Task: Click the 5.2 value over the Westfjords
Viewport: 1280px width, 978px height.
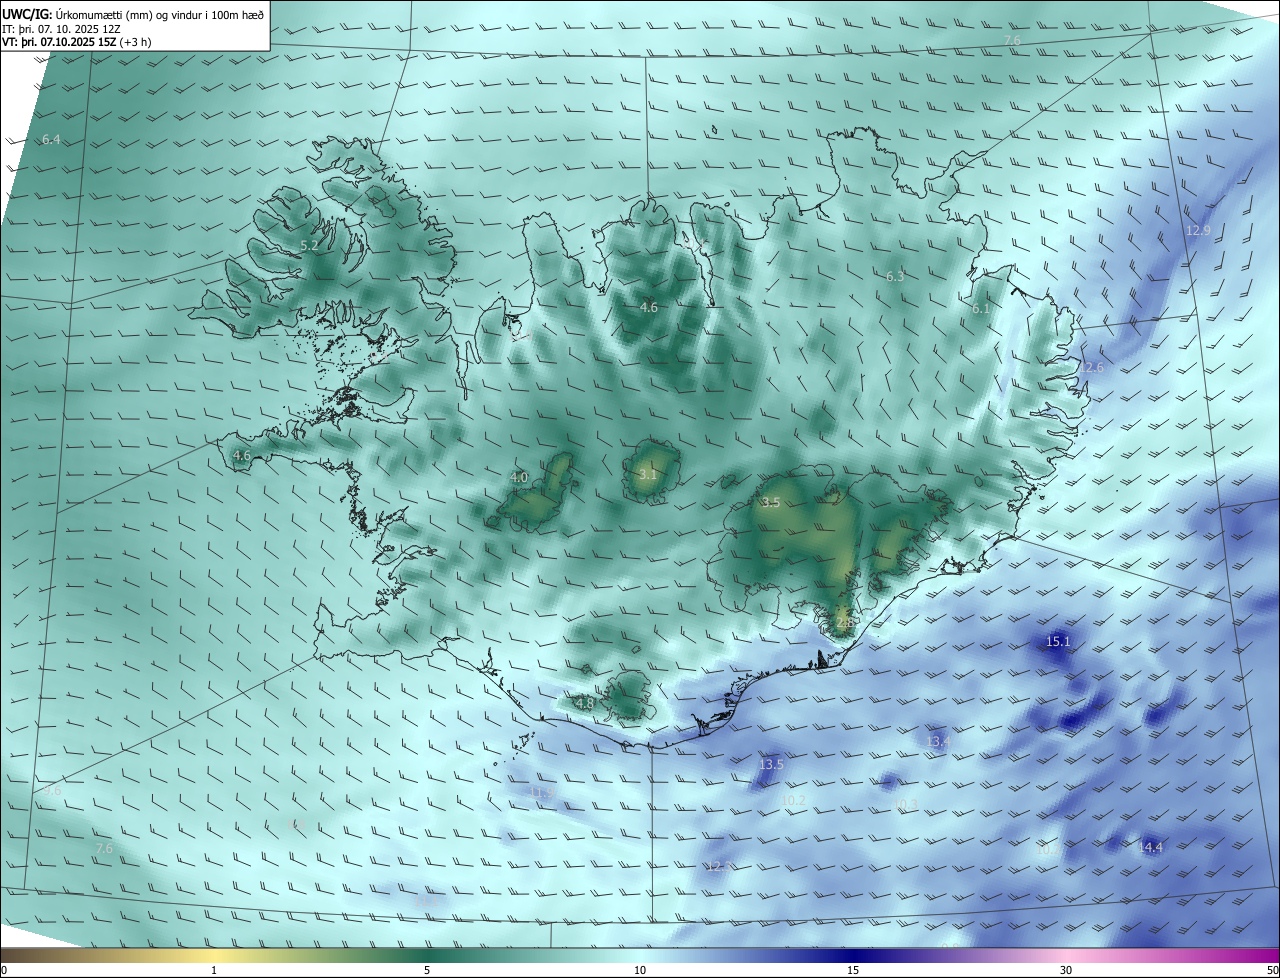Action: 309,245
